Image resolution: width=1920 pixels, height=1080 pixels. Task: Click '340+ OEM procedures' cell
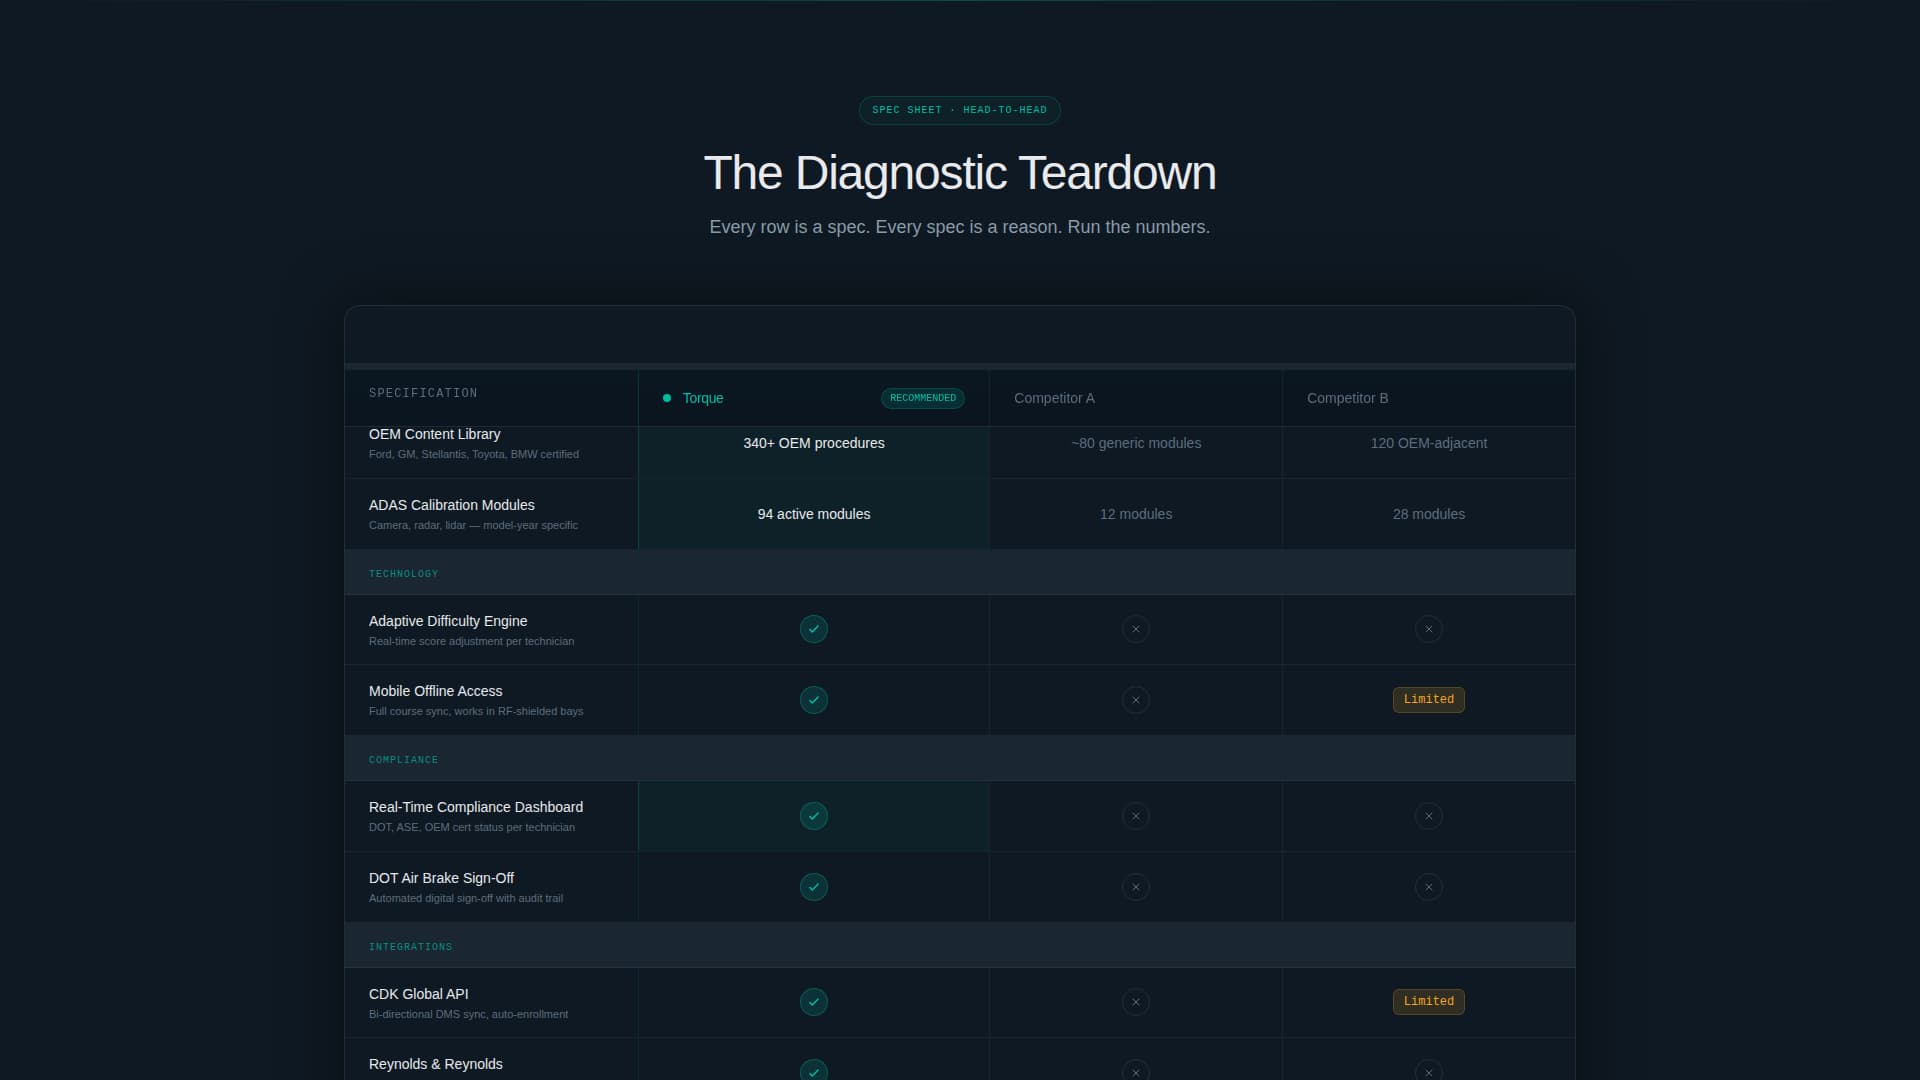814,443
